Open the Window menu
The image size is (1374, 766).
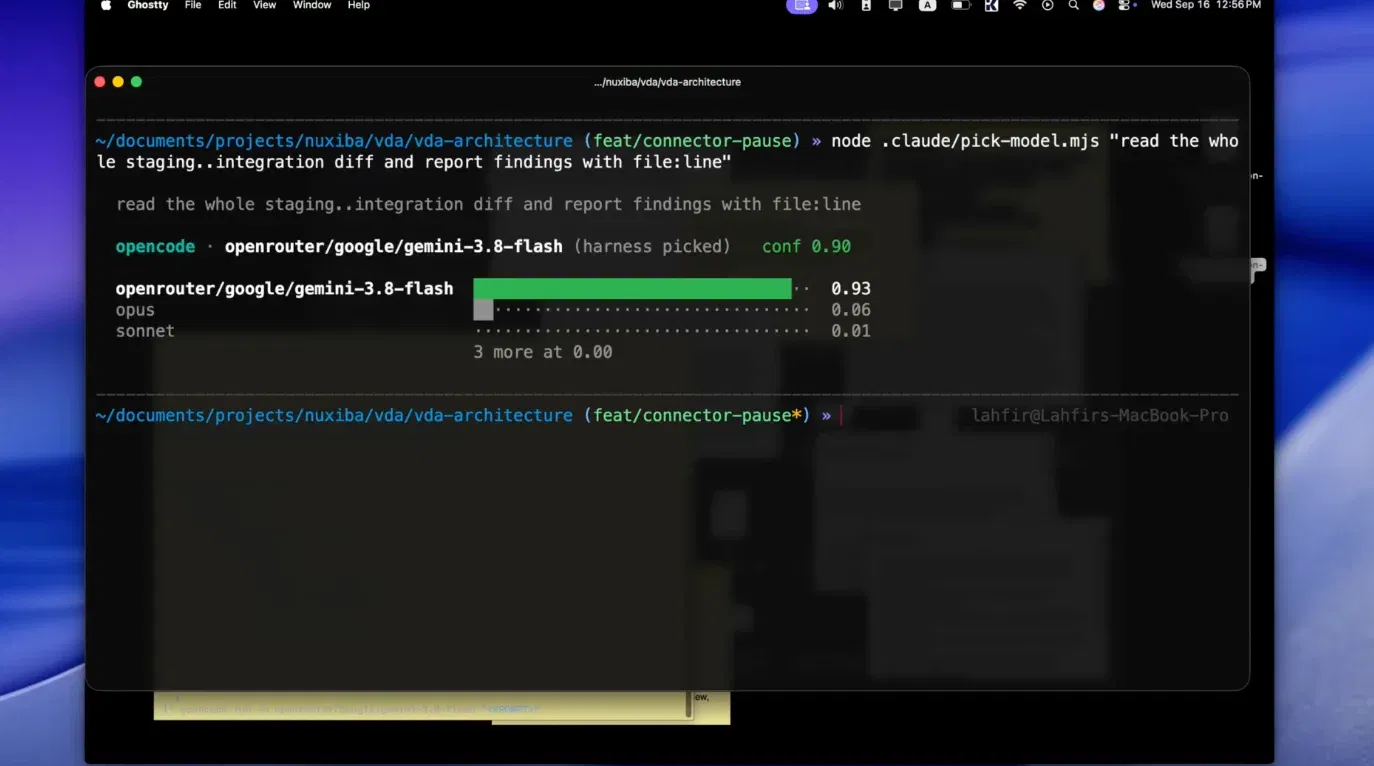[312, 5]
